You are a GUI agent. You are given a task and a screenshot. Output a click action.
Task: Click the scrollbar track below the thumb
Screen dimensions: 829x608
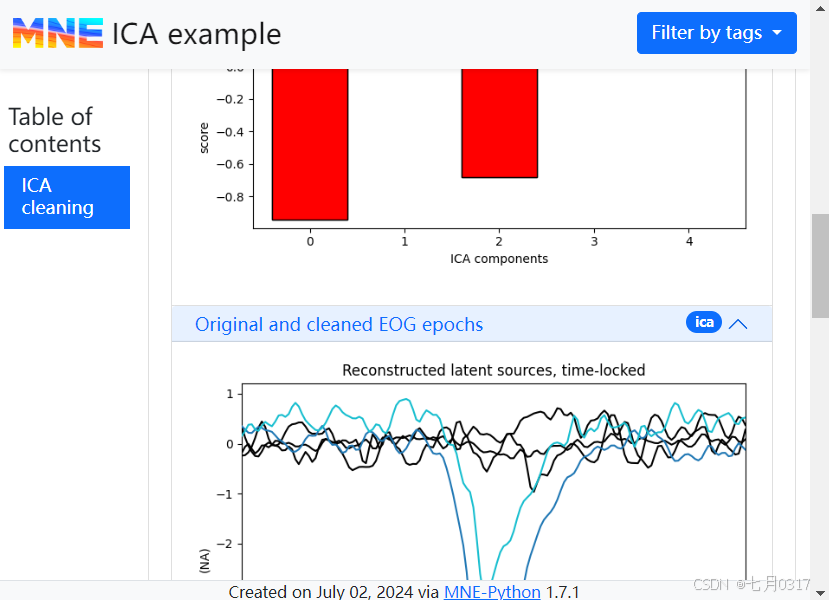pos(819,450)
